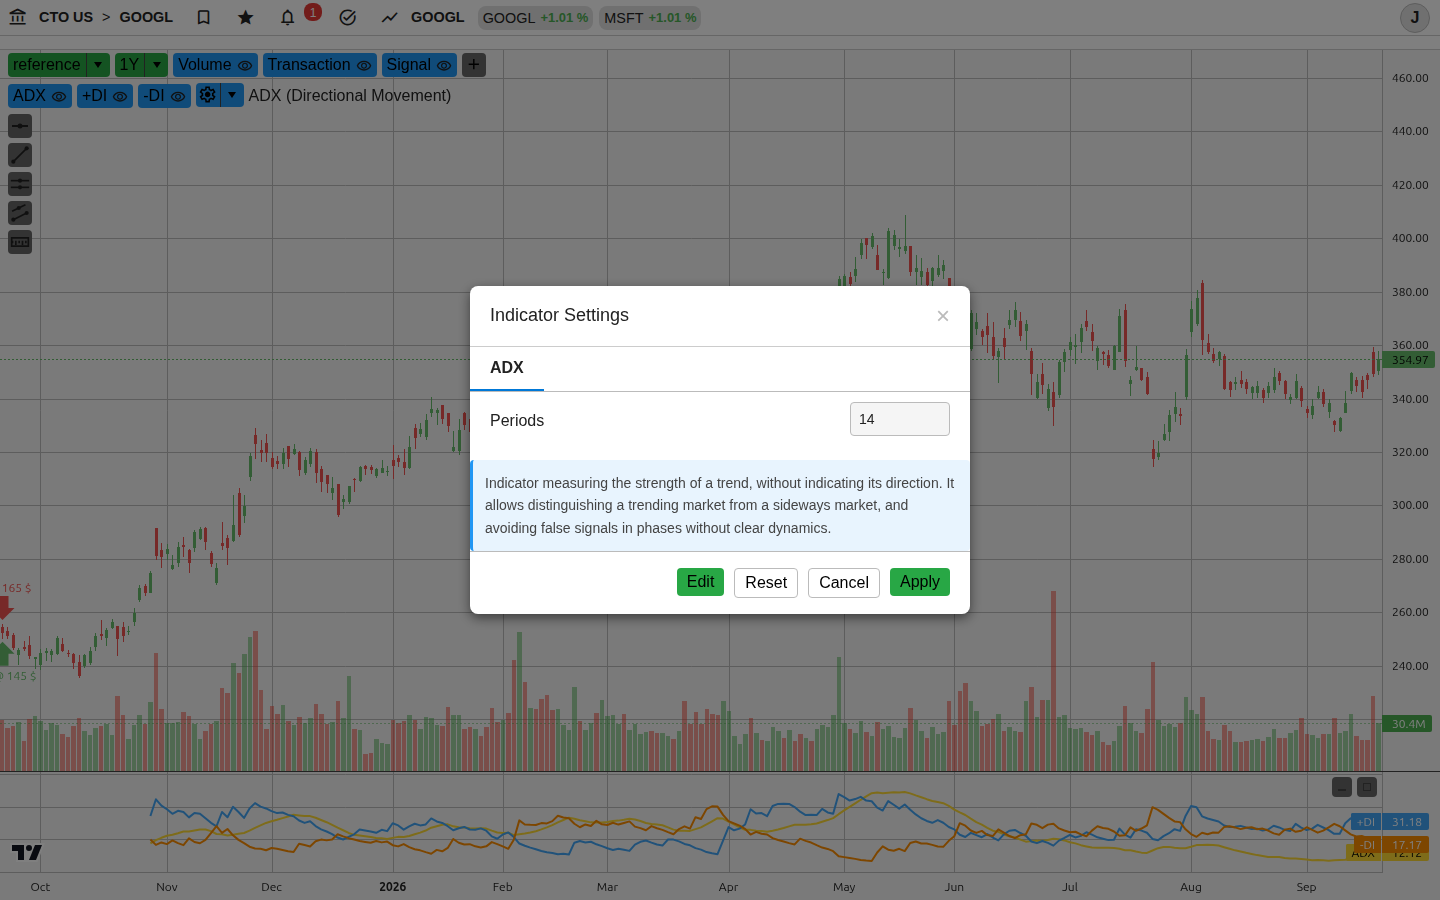Viewport: 1440px width, 900px height.
Task: Click the GOOGL +1.01 % ticker chip
Action: 535,18
